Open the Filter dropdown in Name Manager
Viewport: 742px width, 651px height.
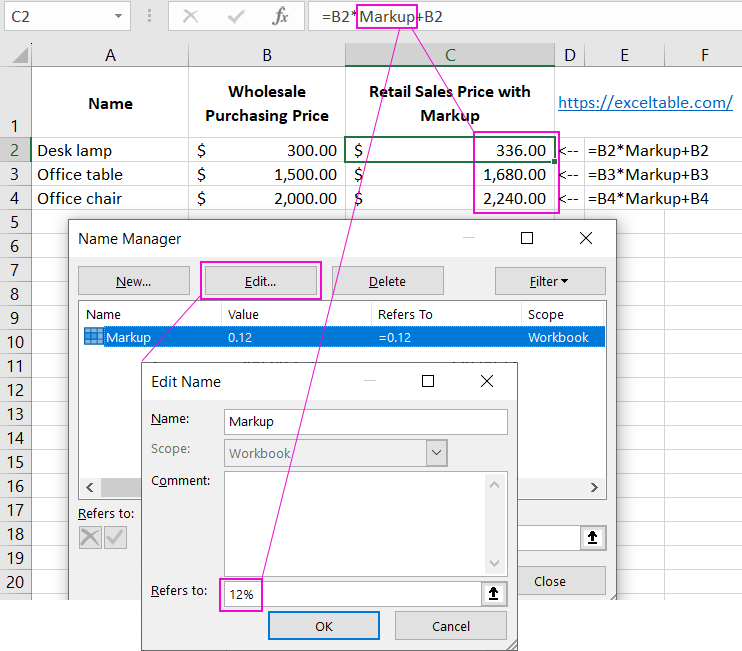pyautogui.click(x=549, y=281)
